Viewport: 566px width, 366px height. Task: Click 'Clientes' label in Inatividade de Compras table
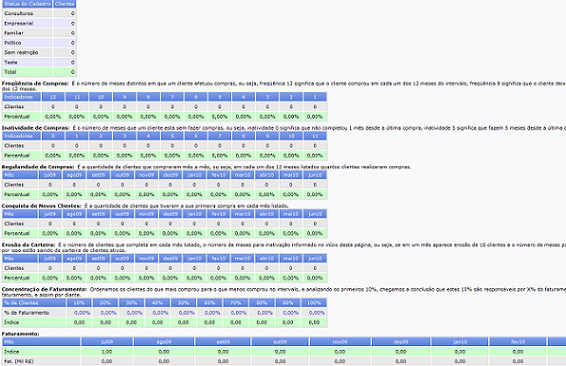pyautogui.click(x=14, y=145)
